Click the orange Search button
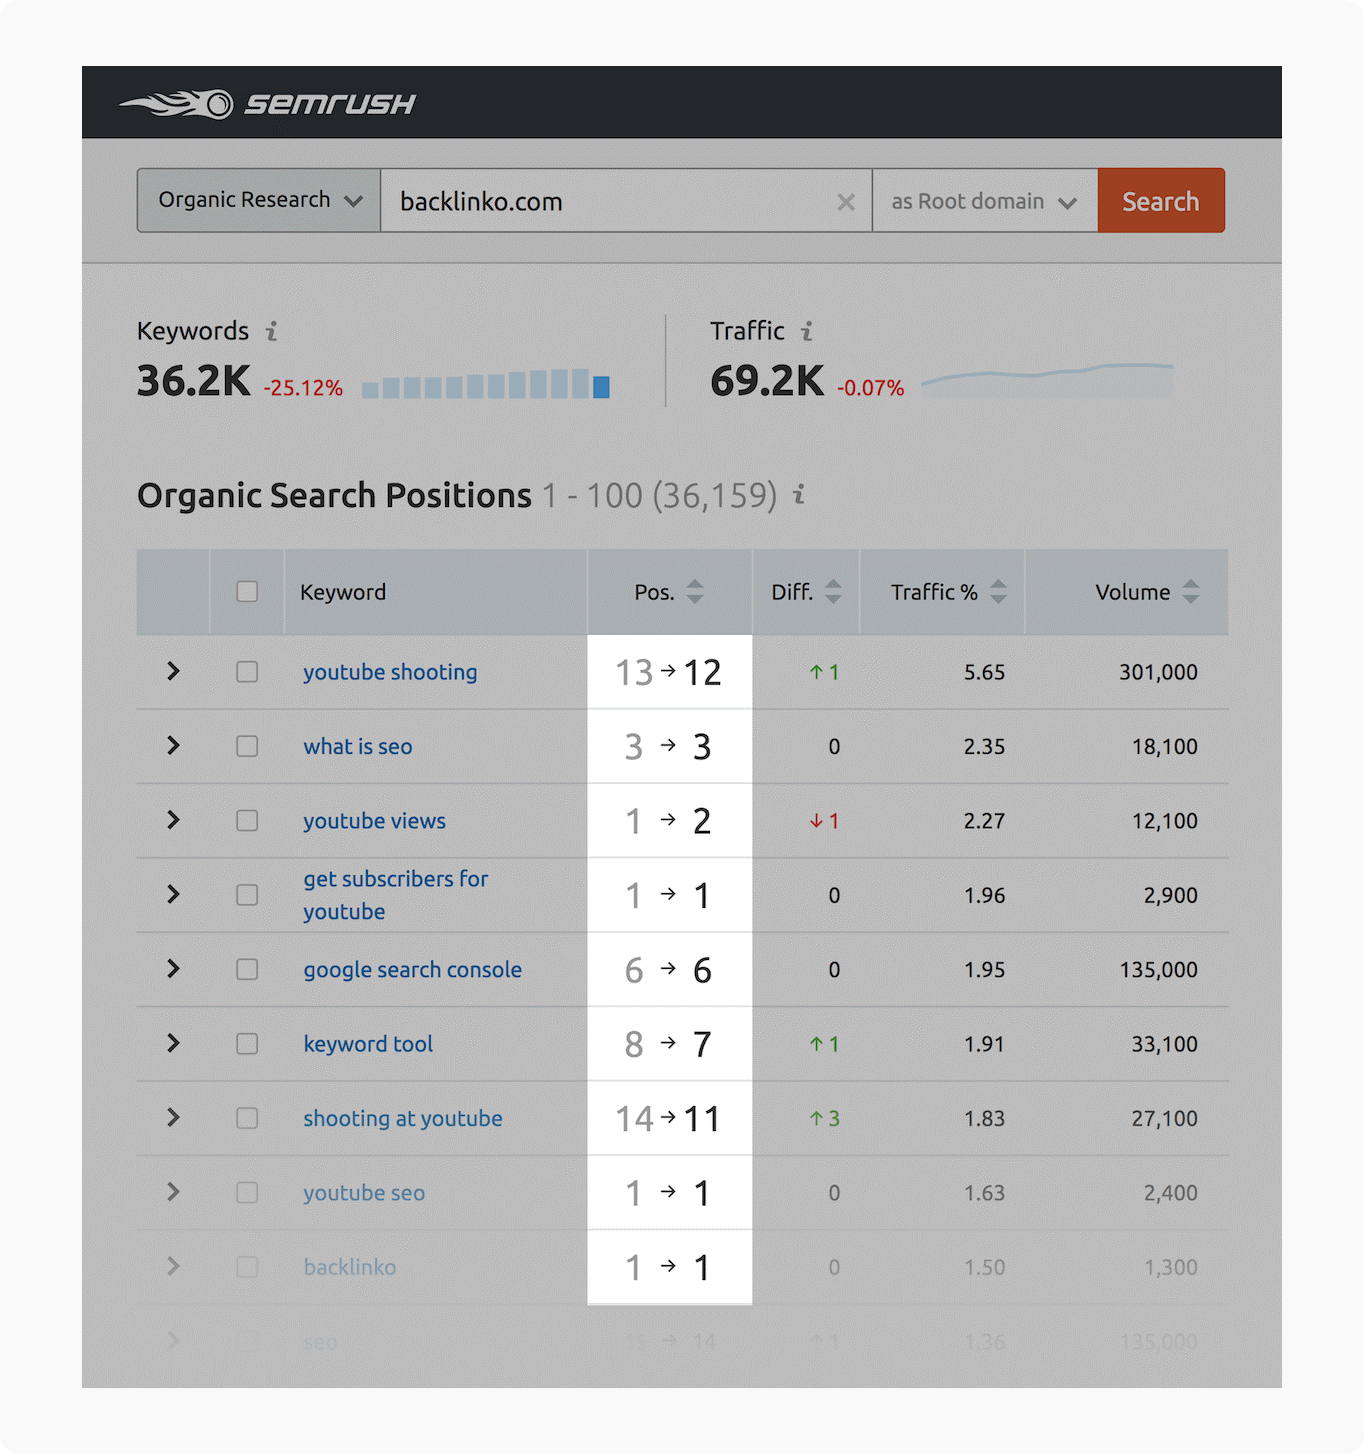The image size is (1364, 1454). point(1161,201)
